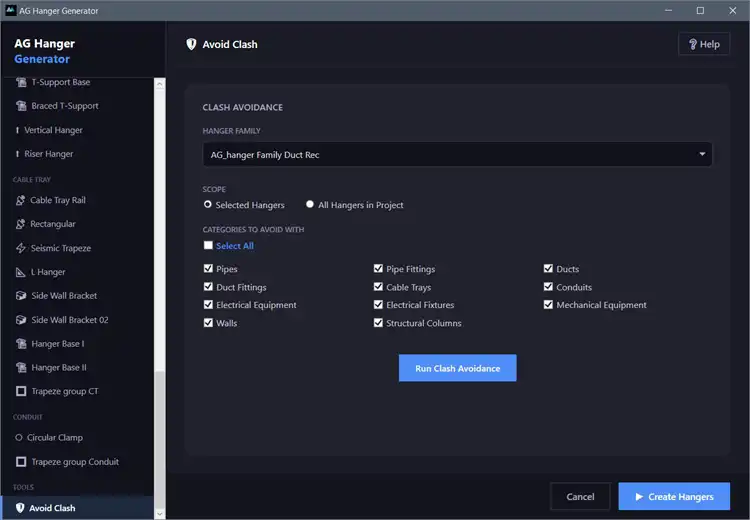This screenshot has width=750, height=520.
Task: Click the sidebar scrollbar up arrow
Action: tap(160, 84)
